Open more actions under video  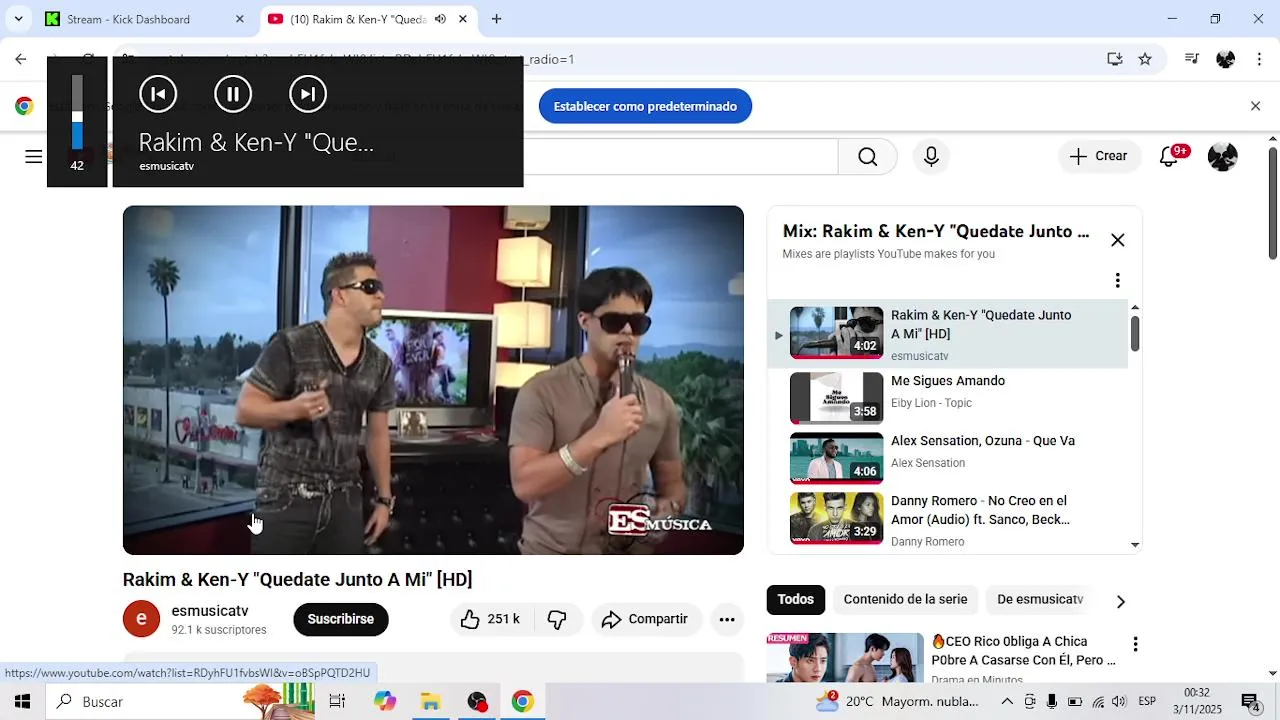click(727, 619)
